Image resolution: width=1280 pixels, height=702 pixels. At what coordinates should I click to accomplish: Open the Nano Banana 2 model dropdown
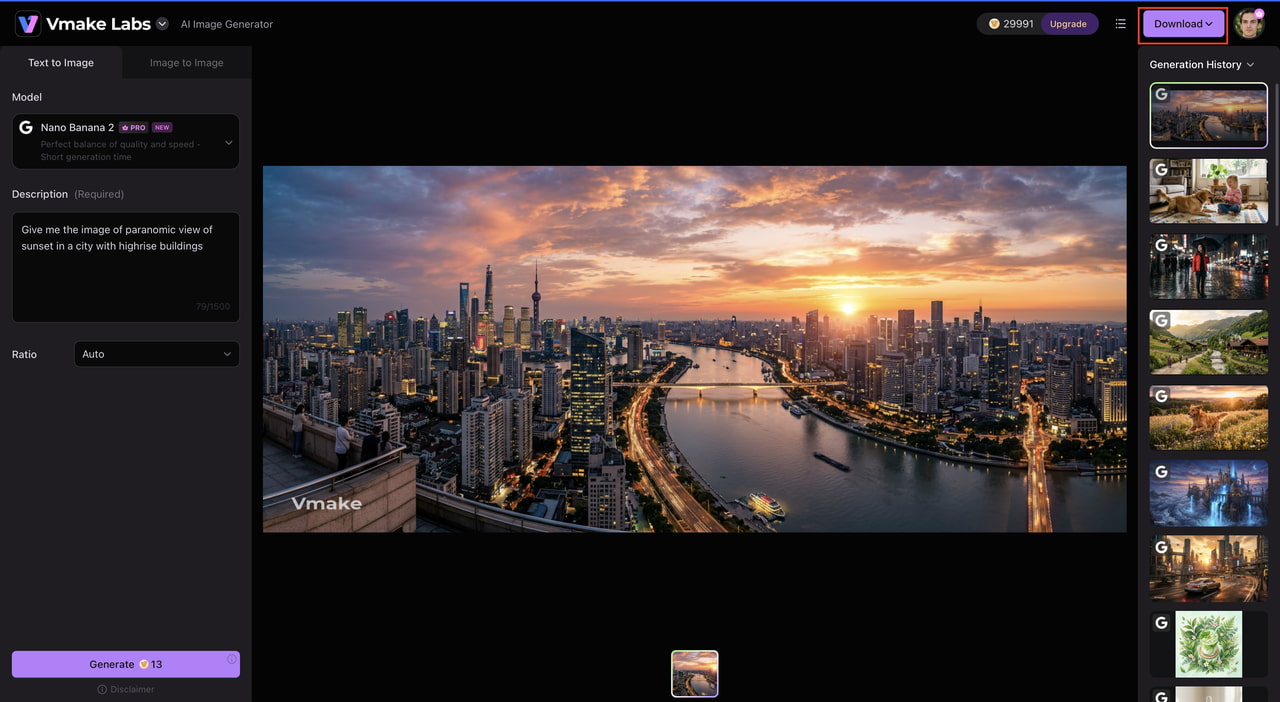tap(126, 141)
